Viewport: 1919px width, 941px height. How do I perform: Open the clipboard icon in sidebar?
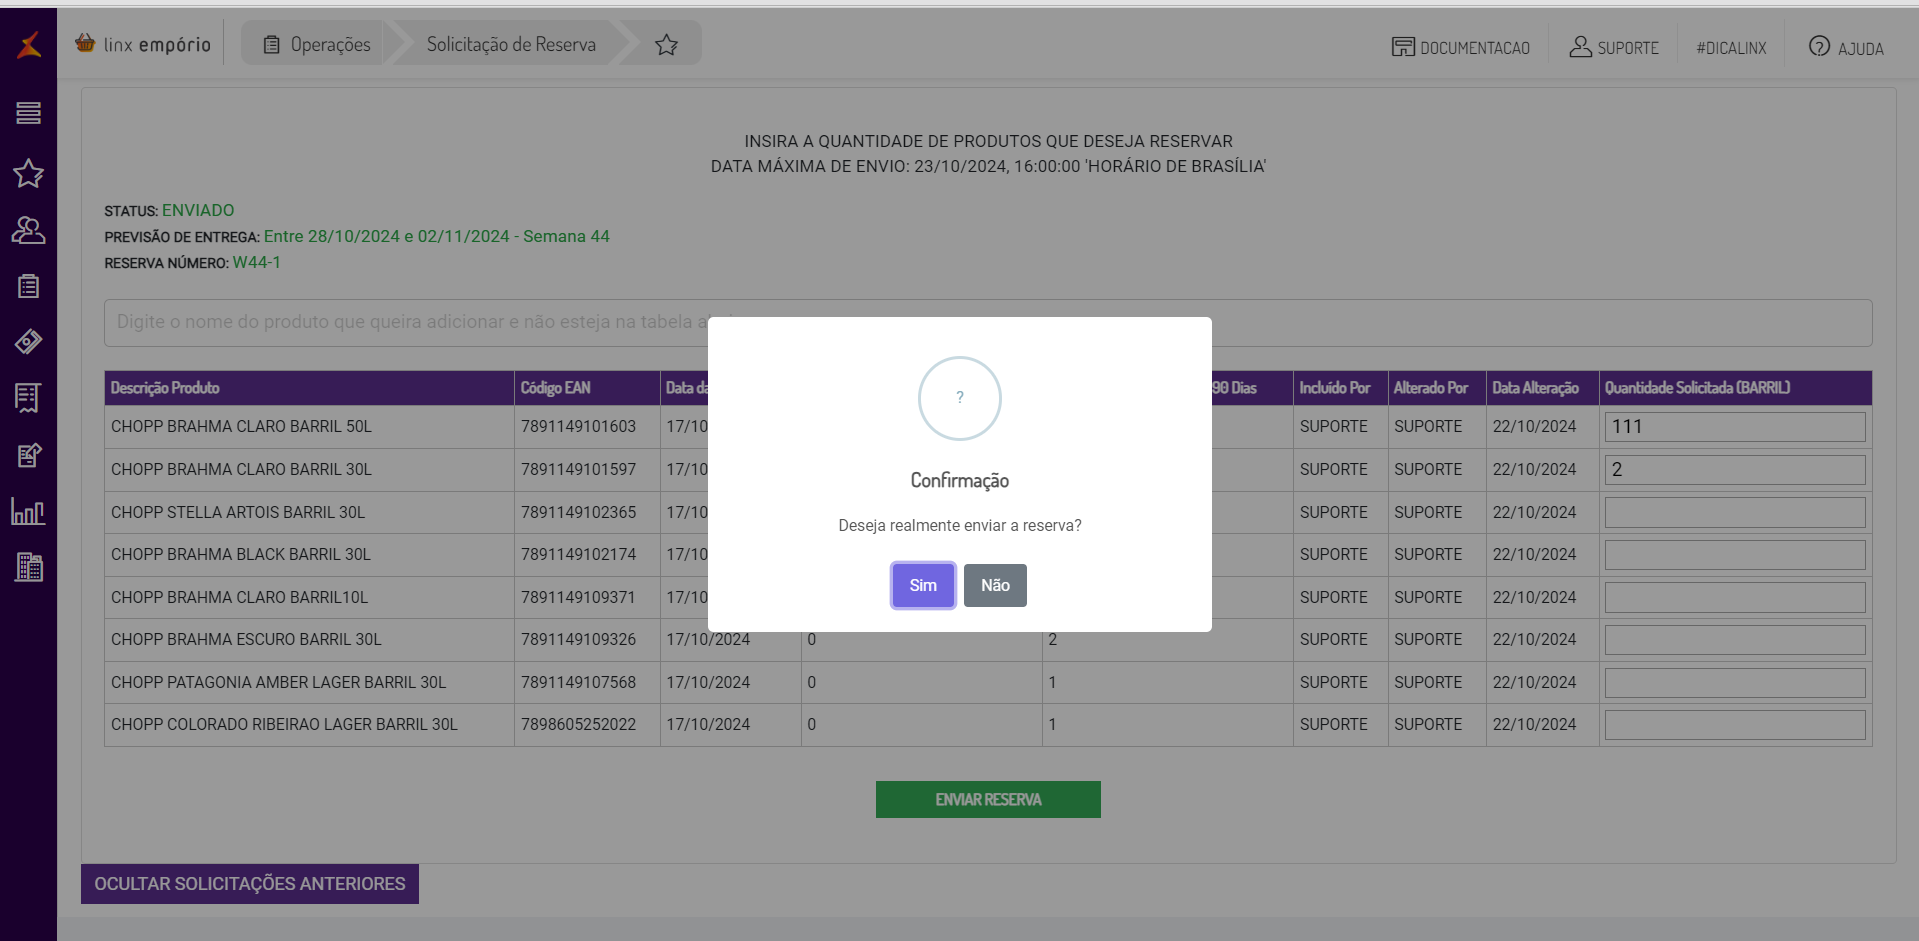pyautogui.click(x=28, y=286)
